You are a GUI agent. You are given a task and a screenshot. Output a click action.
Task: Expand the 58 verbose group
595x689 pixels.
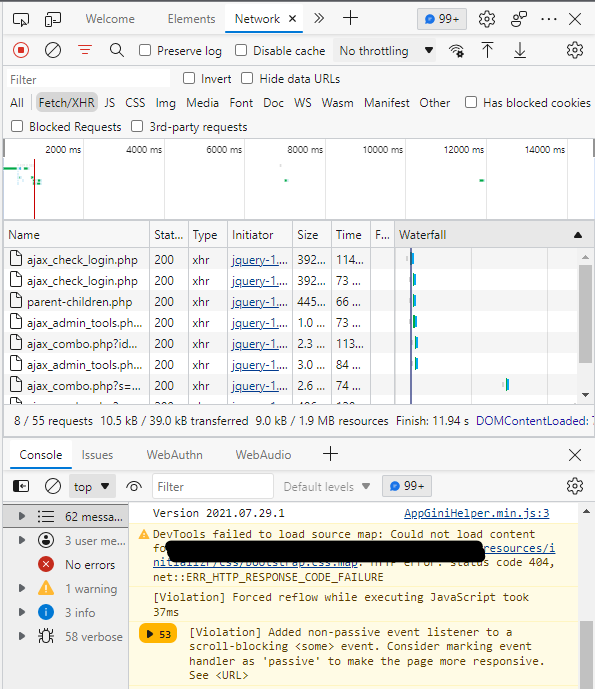(x=22, y=636)
